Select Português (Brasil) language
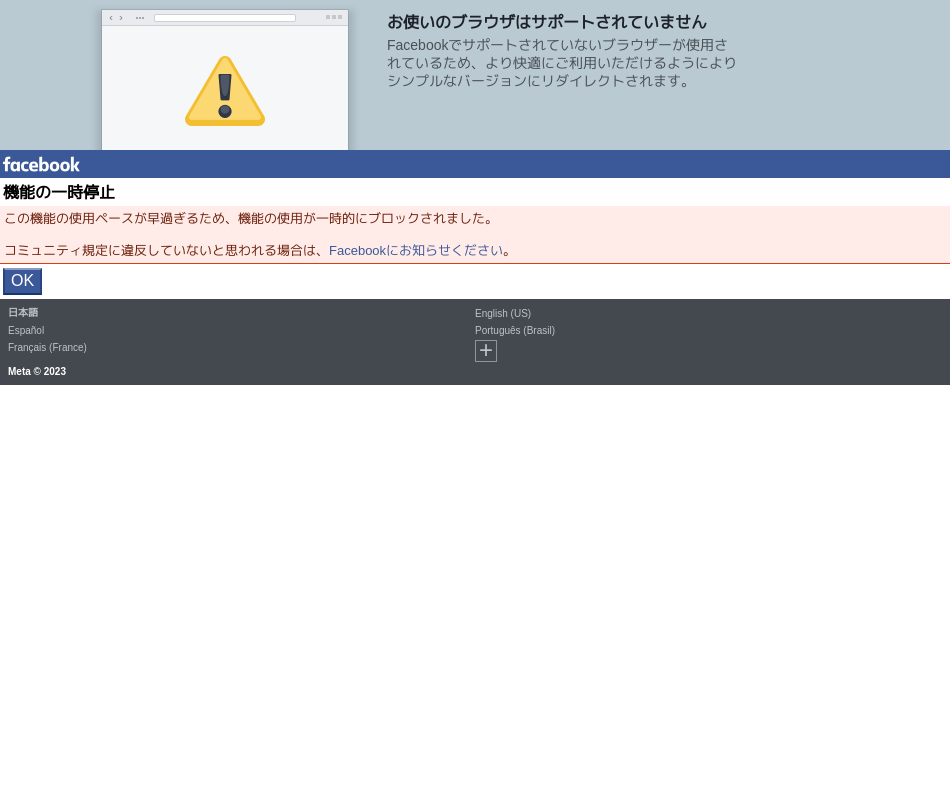The image size is (950, 800). tap(515, 331)
